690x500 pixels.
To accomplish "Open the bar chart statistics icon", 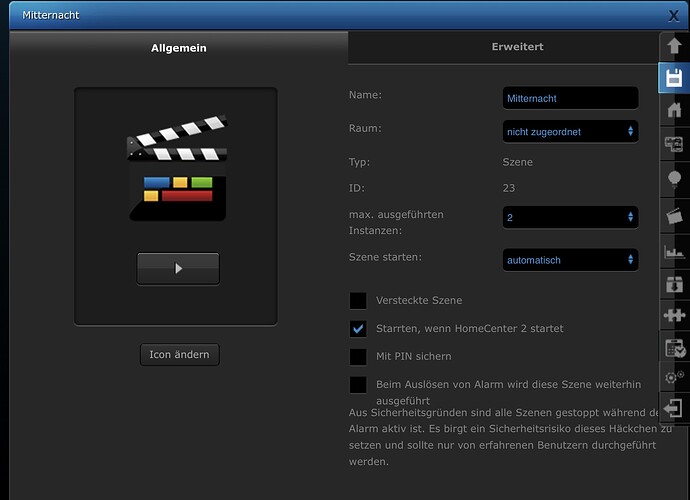I will [674, 252].
